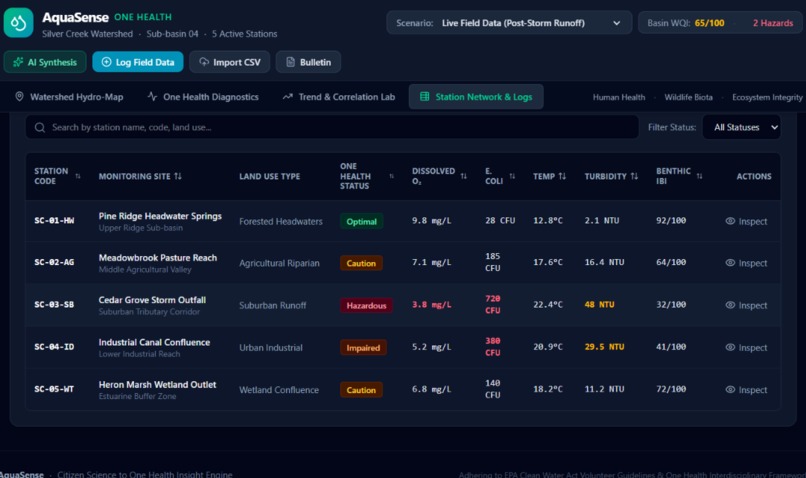Click the 3.8 mg/L dissolved oxygen value
The height and width of the screenshot is (478, 806).
coord(431,304)
